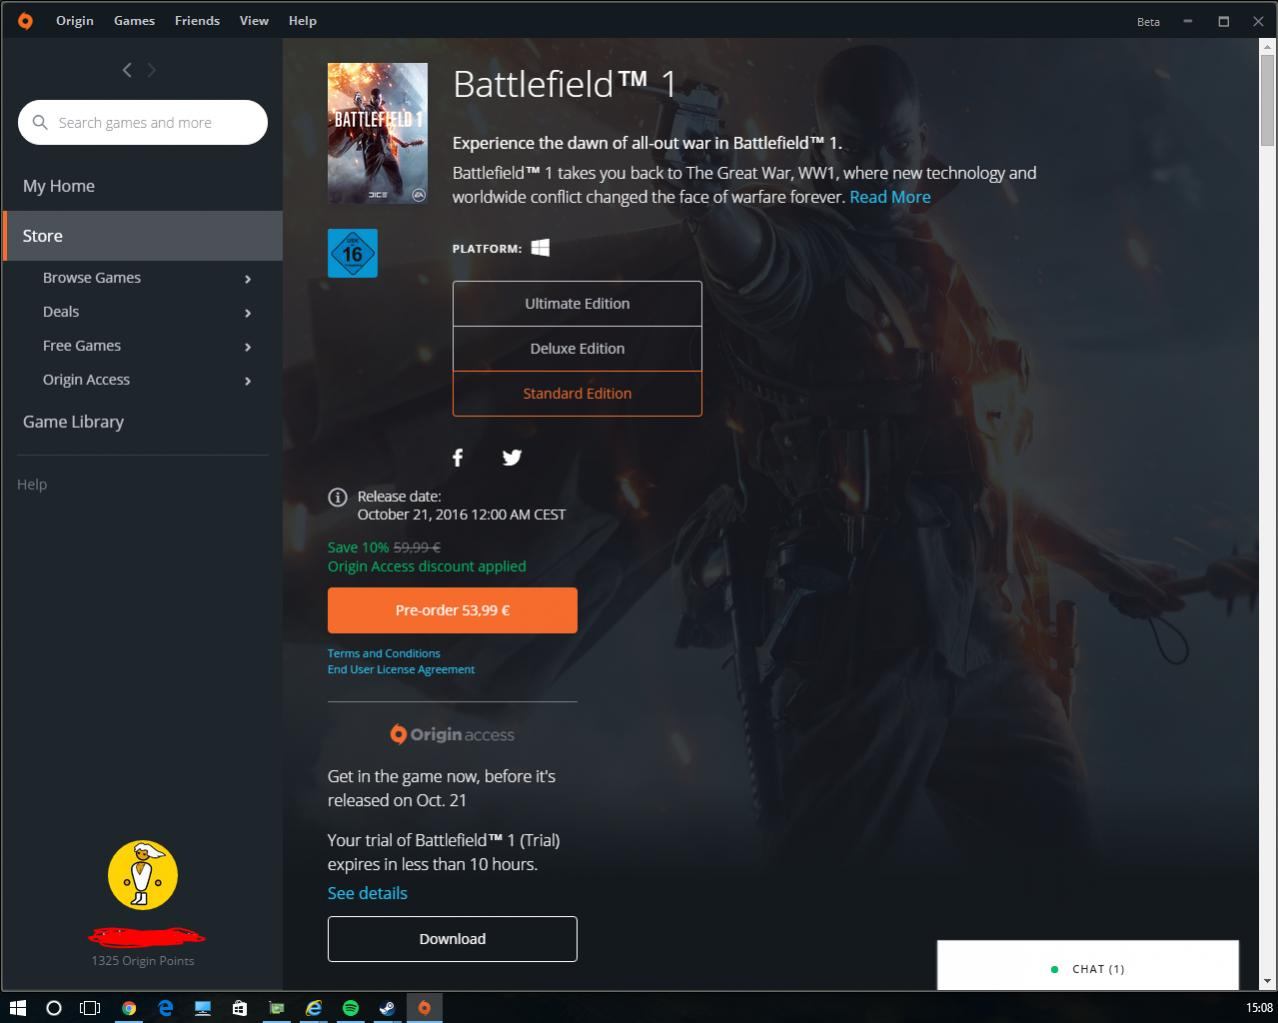The image size is (1278, 1023).
Task: Click the Battlefield 1 page title
Action: (565, 84)
